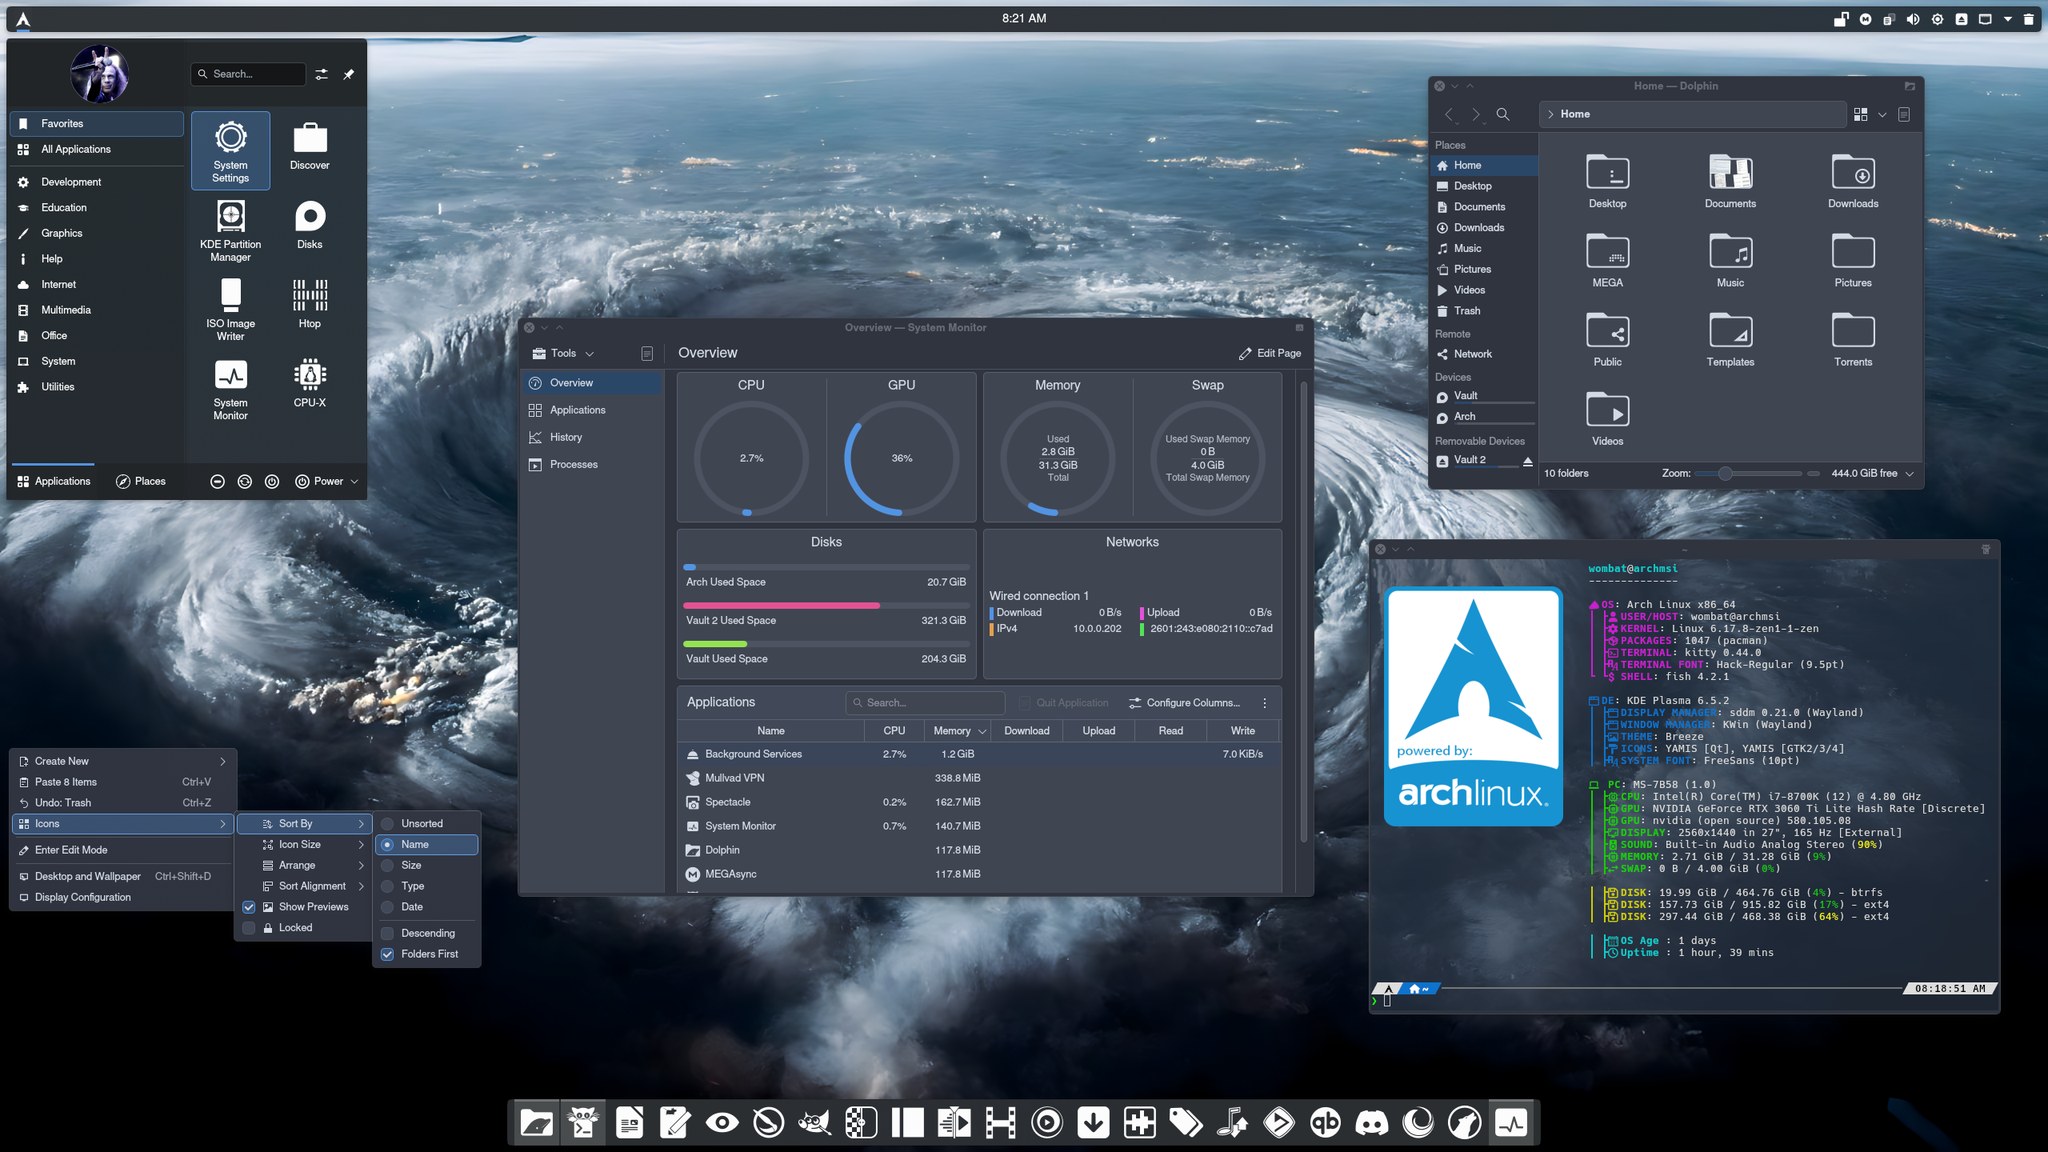Select Paste 8 Items menu entry
Viewport: 2048px width, 1152px height.
coord(123,782)
